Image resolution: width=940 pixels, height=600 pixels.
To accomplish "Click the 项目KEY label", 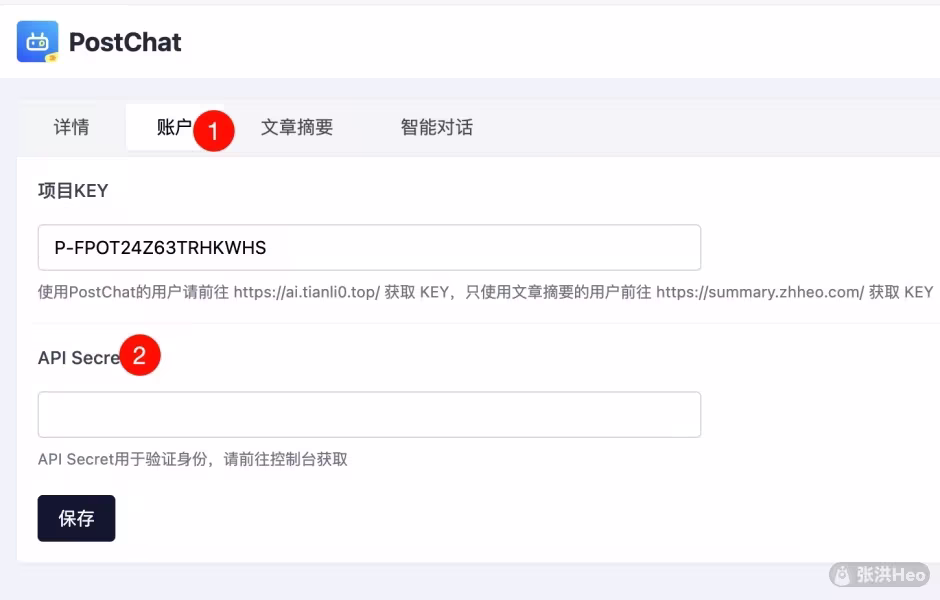I will coord(73,191).
